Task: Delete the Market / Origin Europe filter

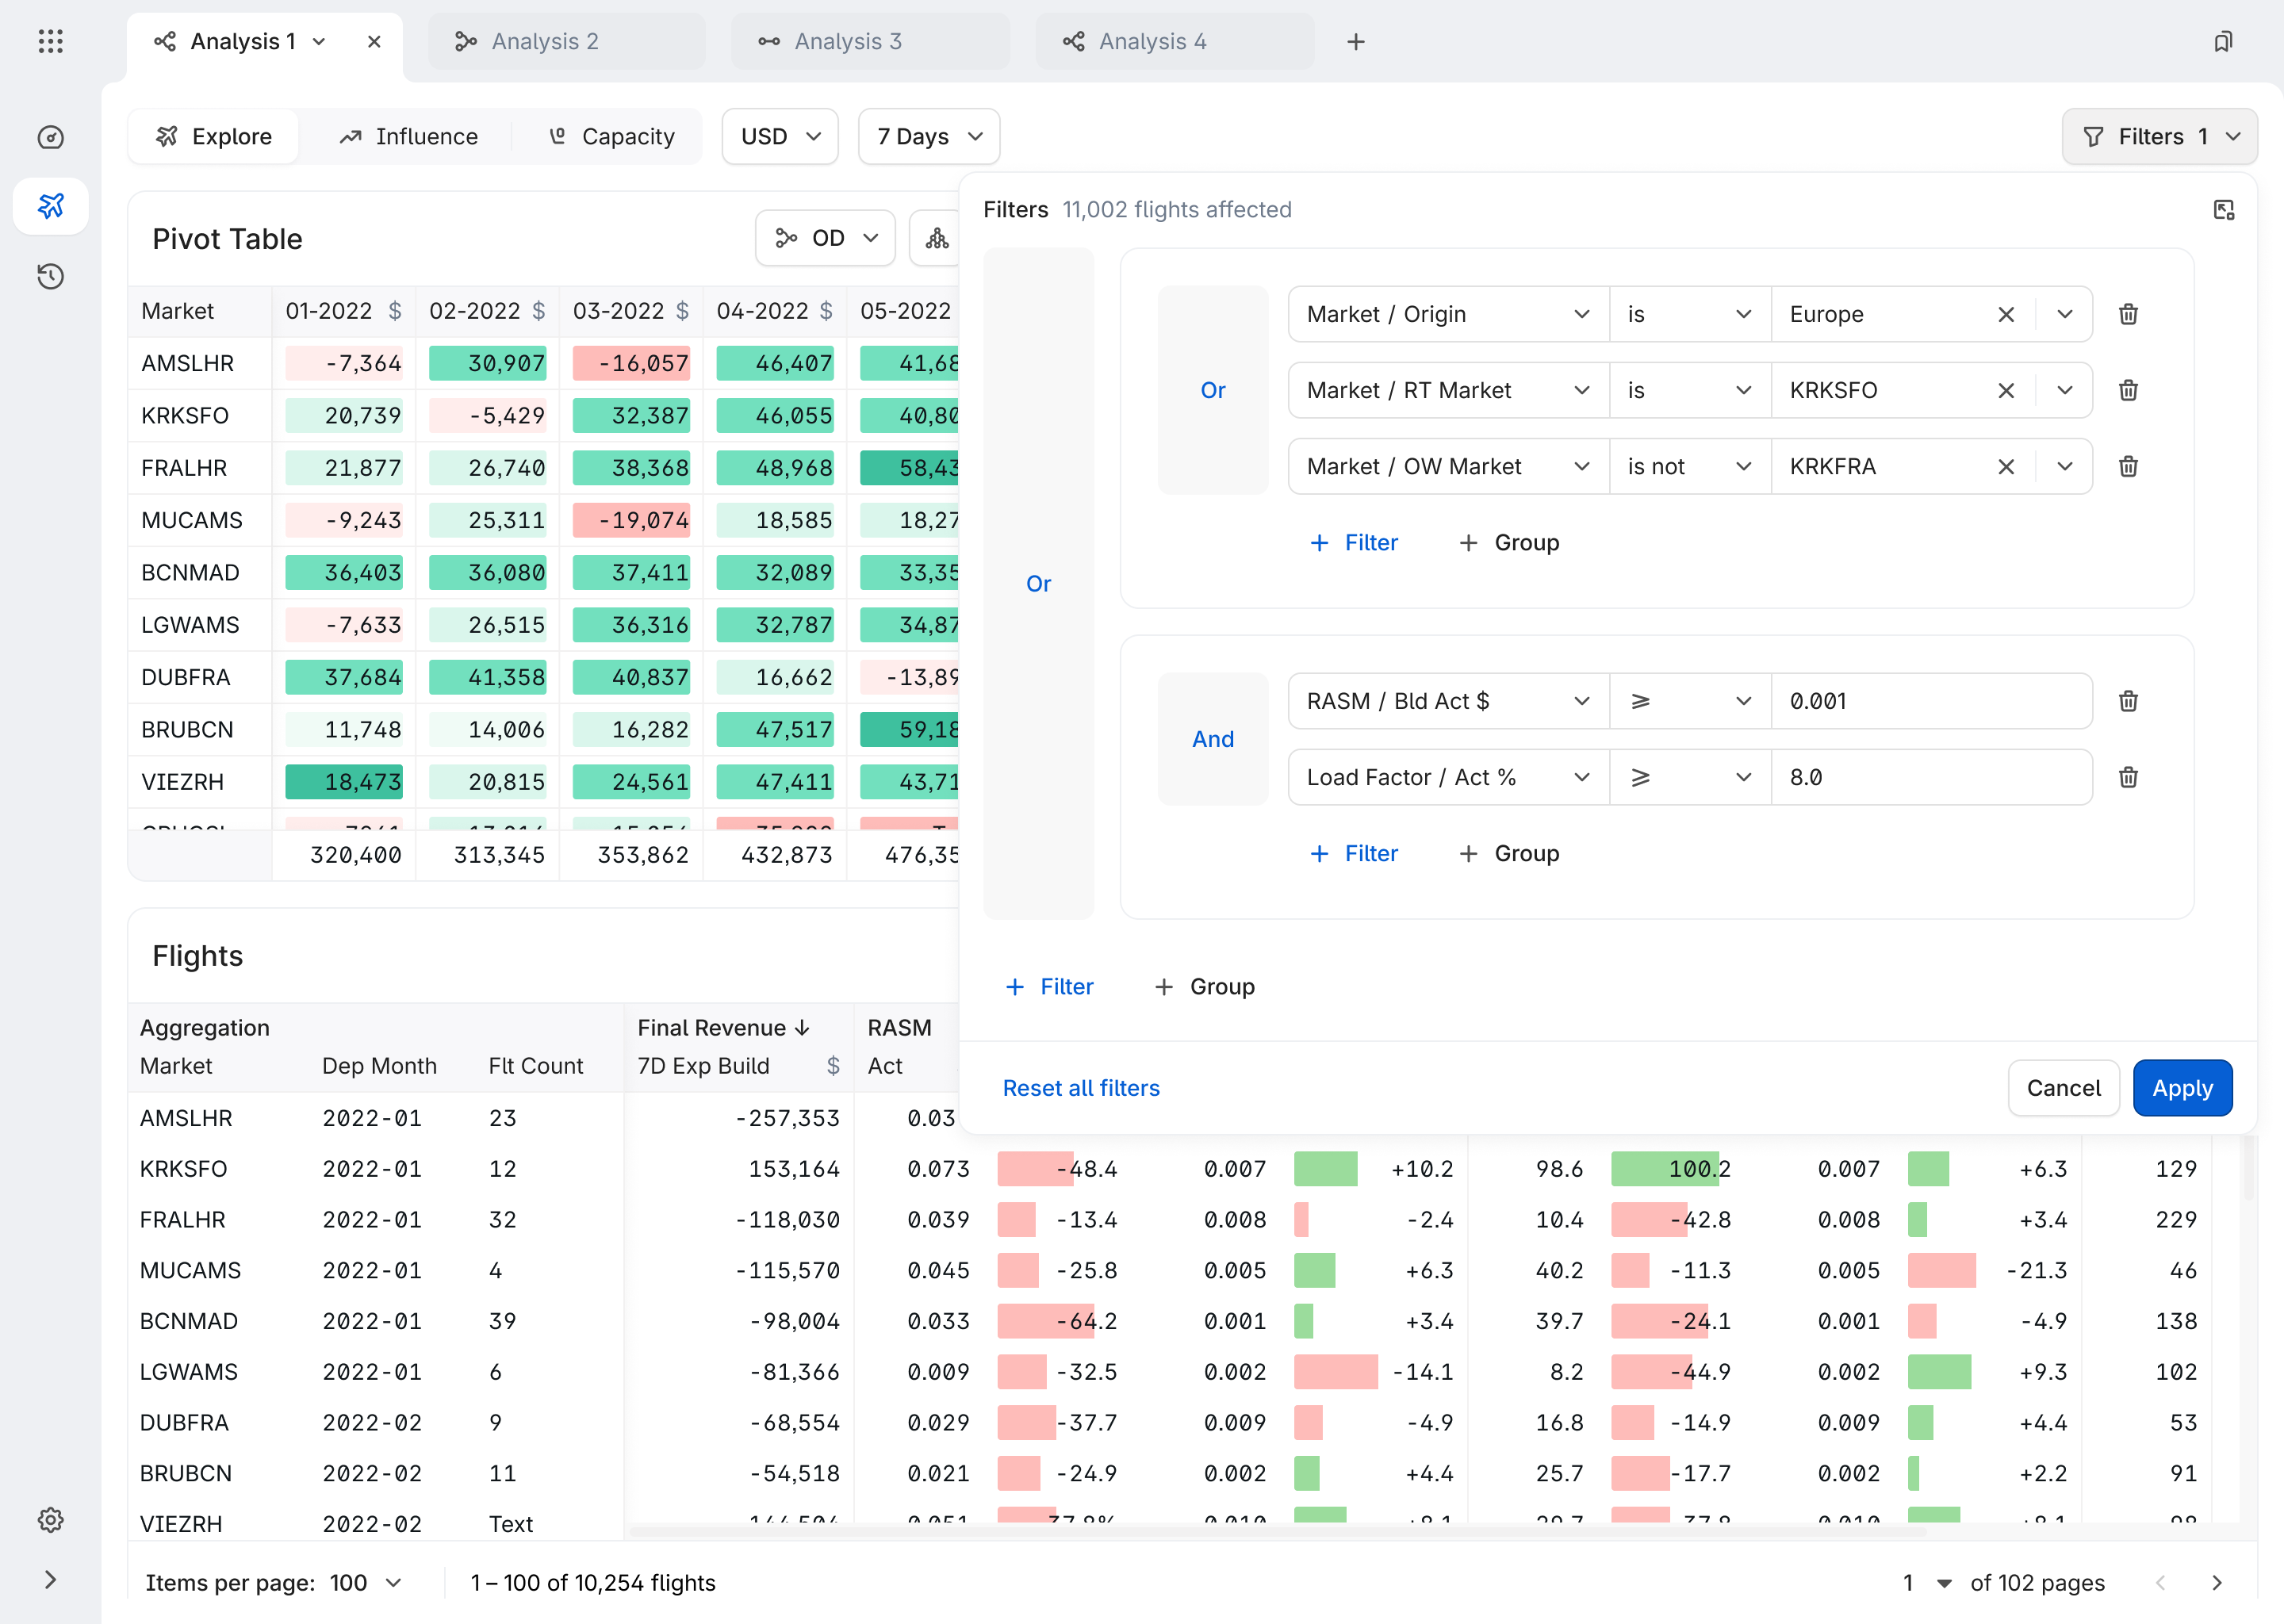Action: (2128, 314)
